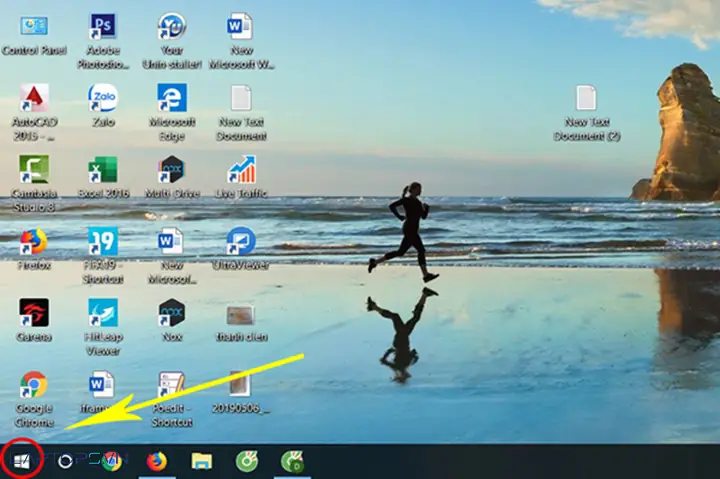720x479 pixels.
Task: Open File Explorer from the taskbar
Action: tap(202, 461)
